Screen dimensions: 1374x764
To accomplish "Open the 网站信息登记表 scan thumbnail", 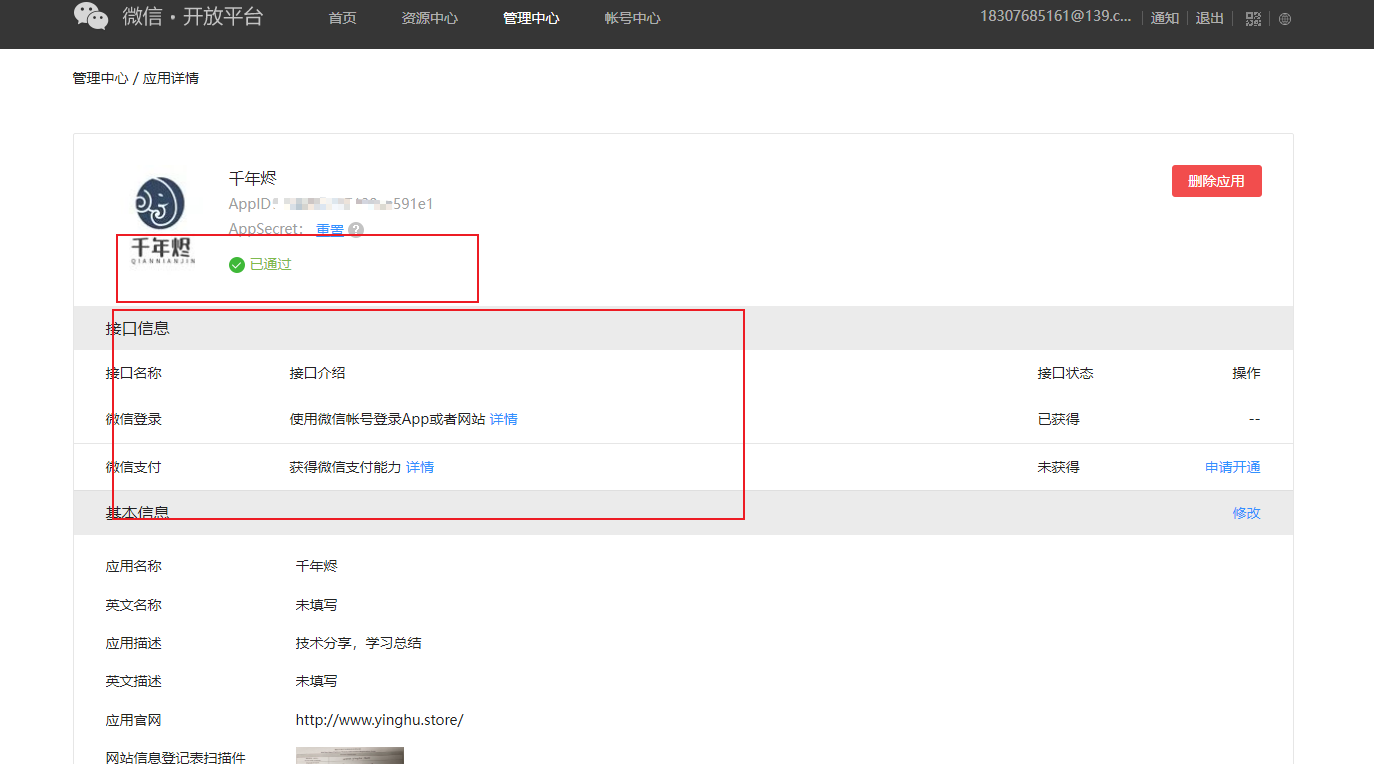I will pyautogui.click(x=350, y=755).
